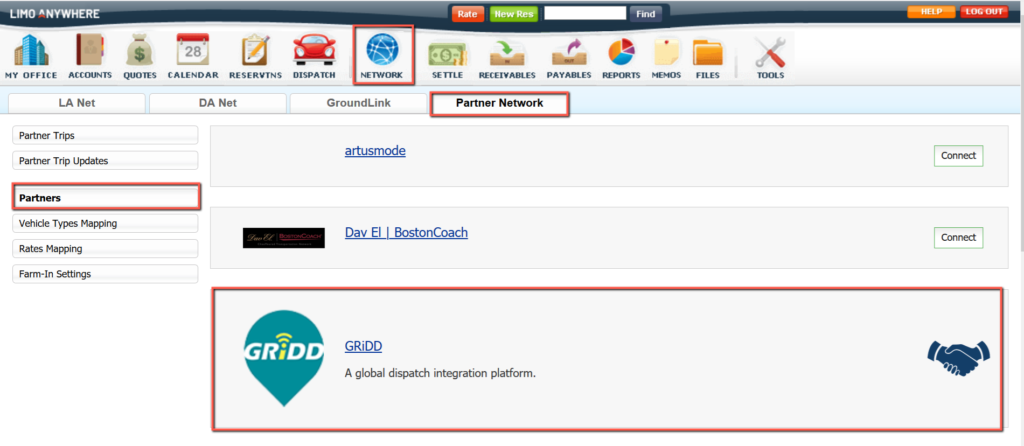1024x446 pixels.
Task: Click the LOG OUT button
Action: tap(984, 12)
